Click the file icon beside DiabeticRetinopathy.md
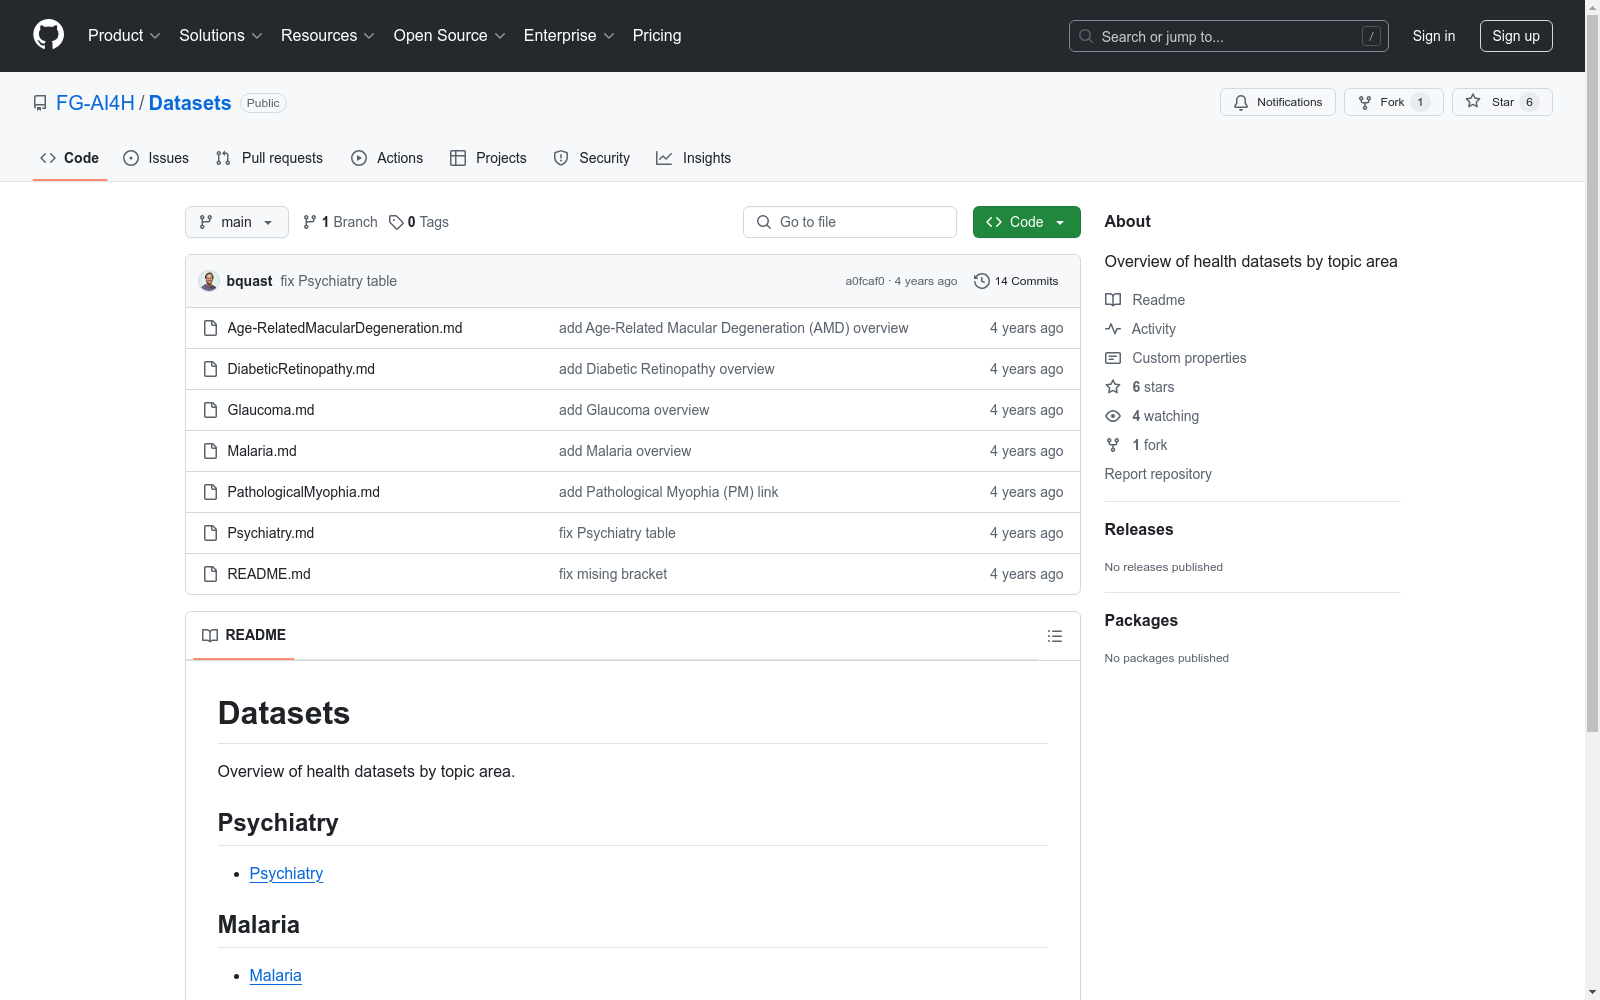Image resolution: width=1600 pixels, height=1000 pixels. click(x=210, y=369)
